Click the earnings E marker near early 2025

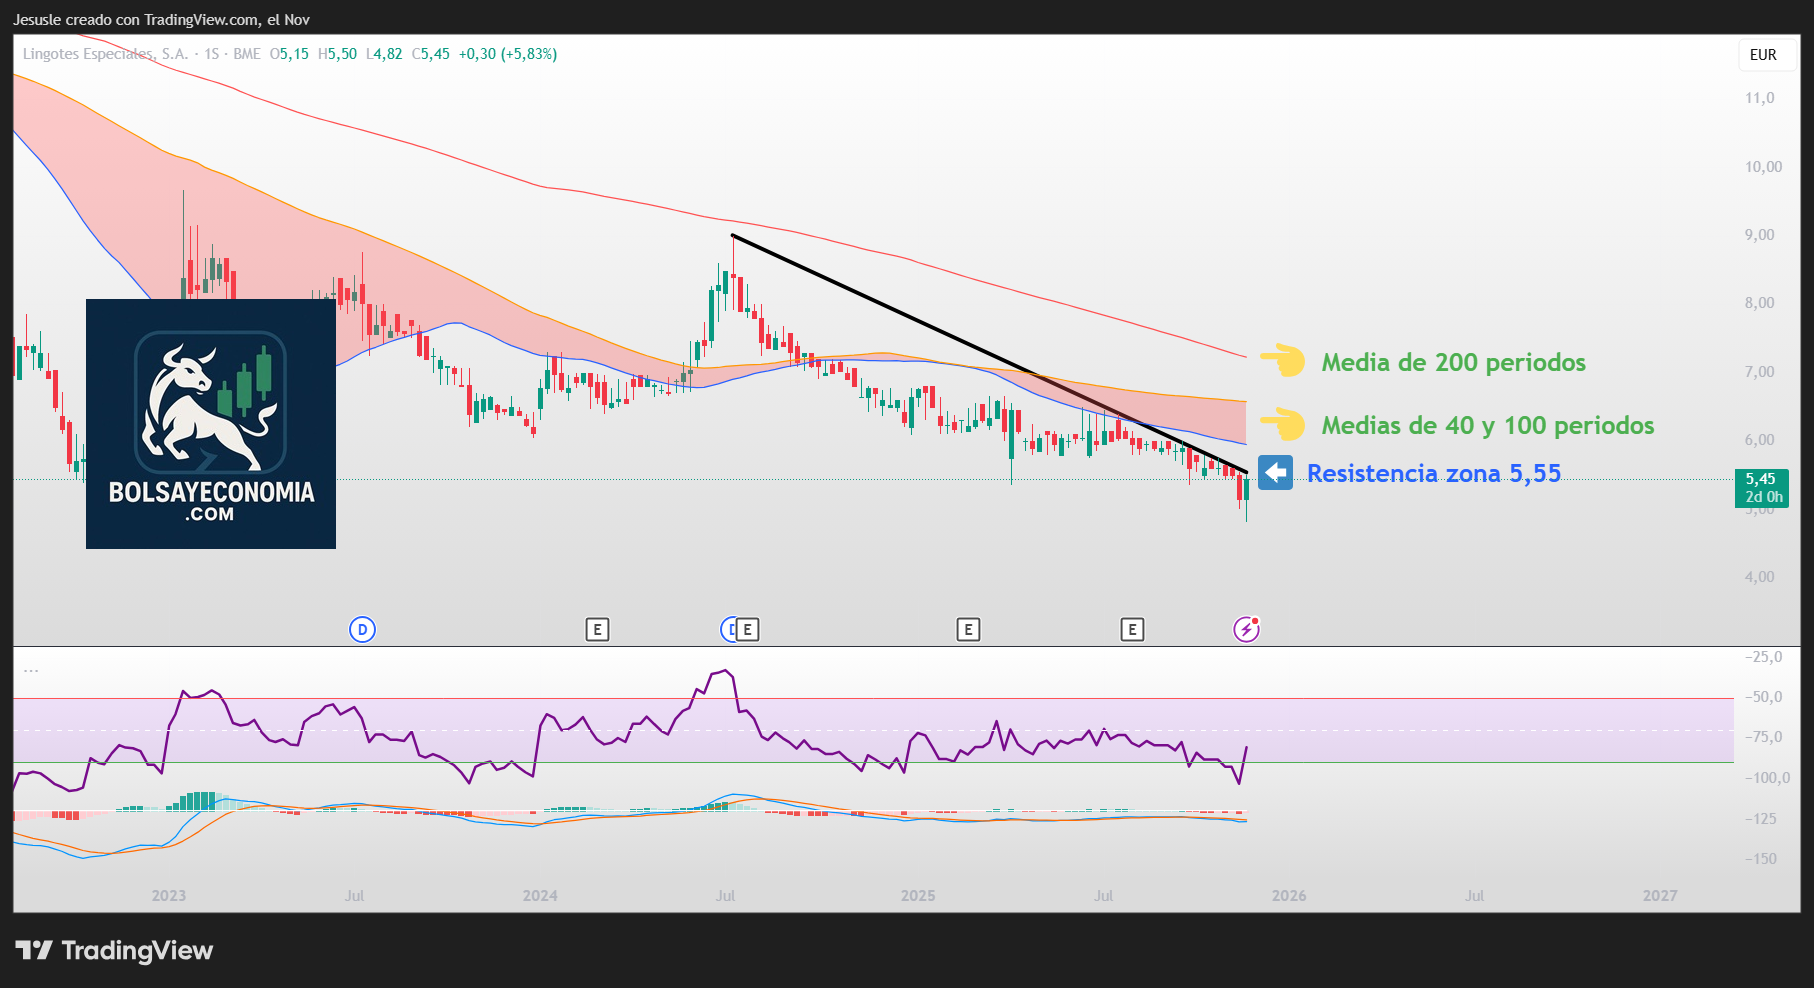(x=967, y=629)
